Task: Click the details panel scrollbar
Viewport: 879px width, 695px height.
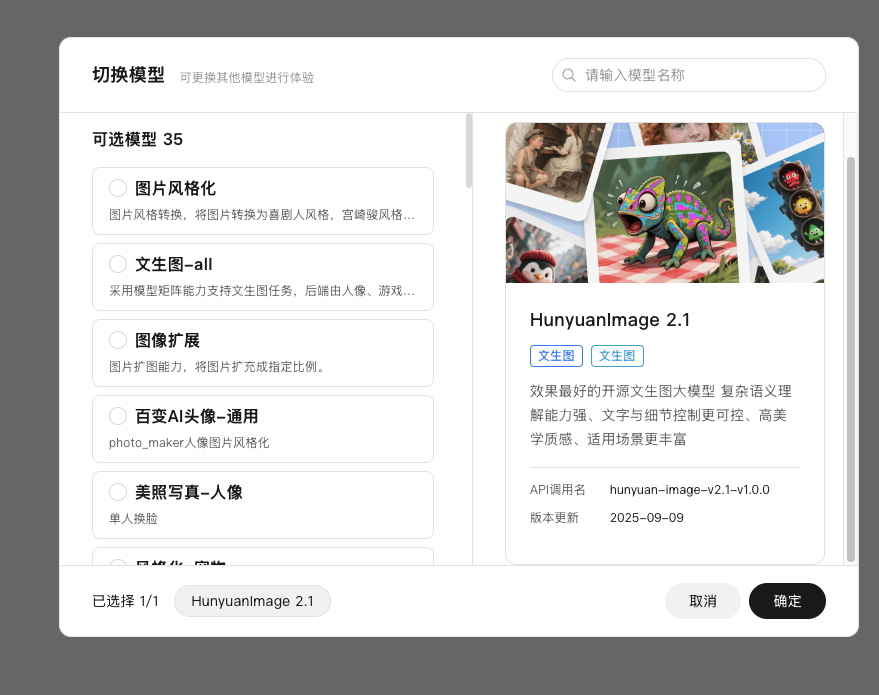Action: [x=850, y=359]
